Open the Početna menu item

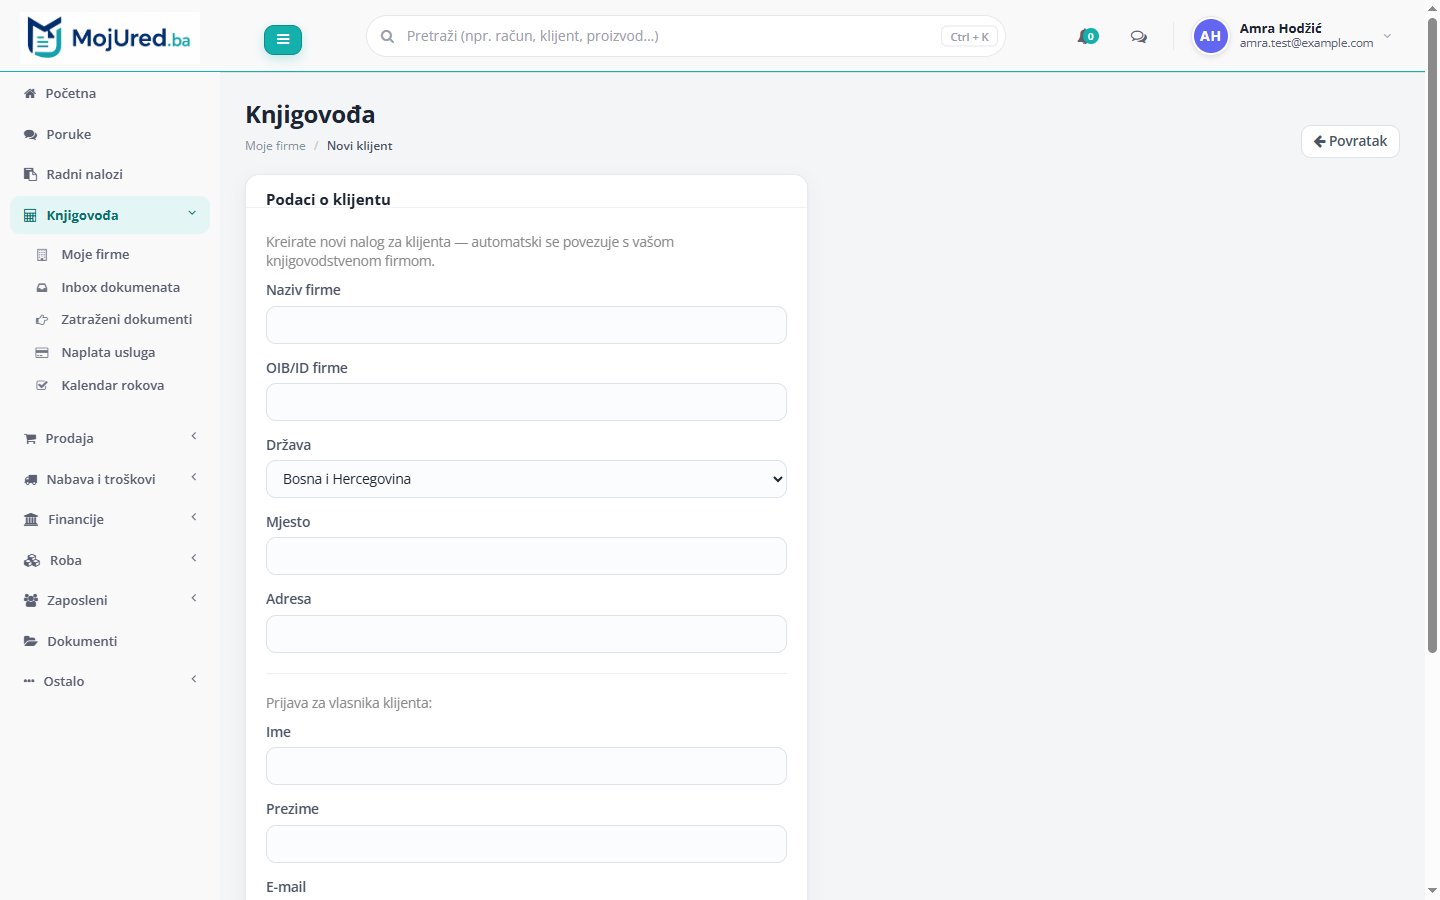click(x=110, y=93)
